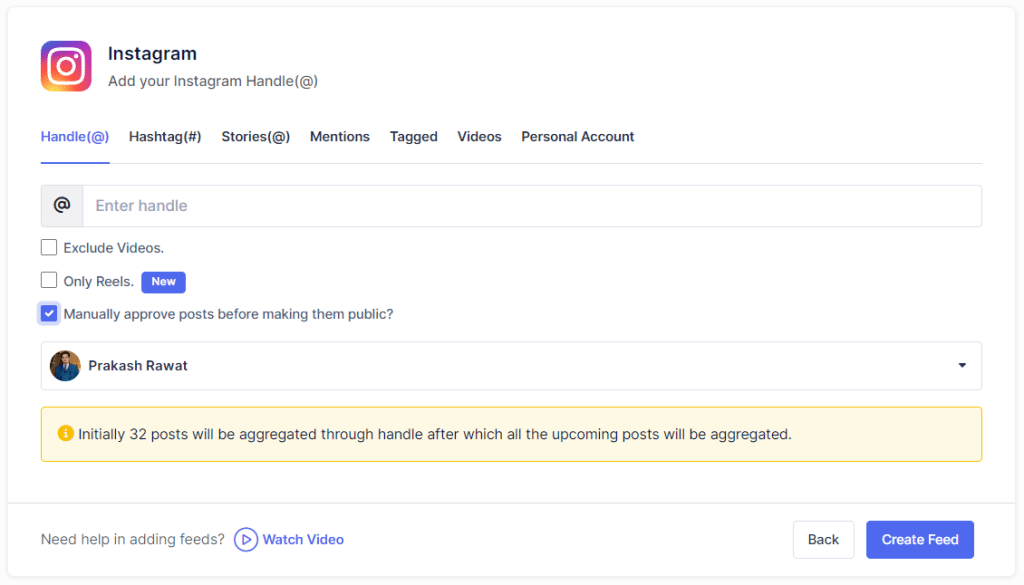1024x585 pixels.
Task: Open the Prakash Rawat account dropdown
Action: coord(510,366)
